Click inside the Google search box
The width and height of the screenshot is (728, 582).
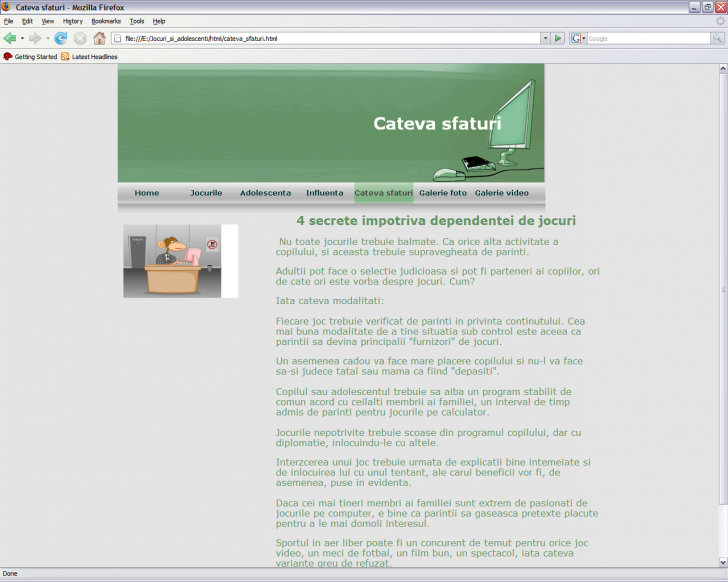(x=649, y=38)
